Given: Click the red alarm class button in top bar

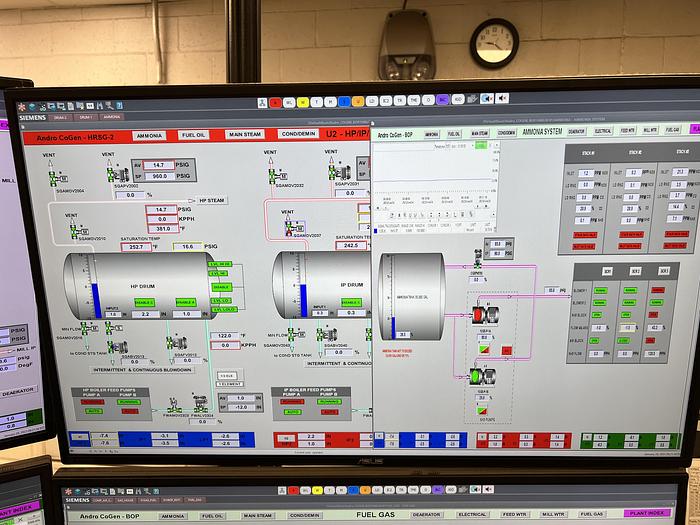Looking at the screenshot, I should point(275,103).
